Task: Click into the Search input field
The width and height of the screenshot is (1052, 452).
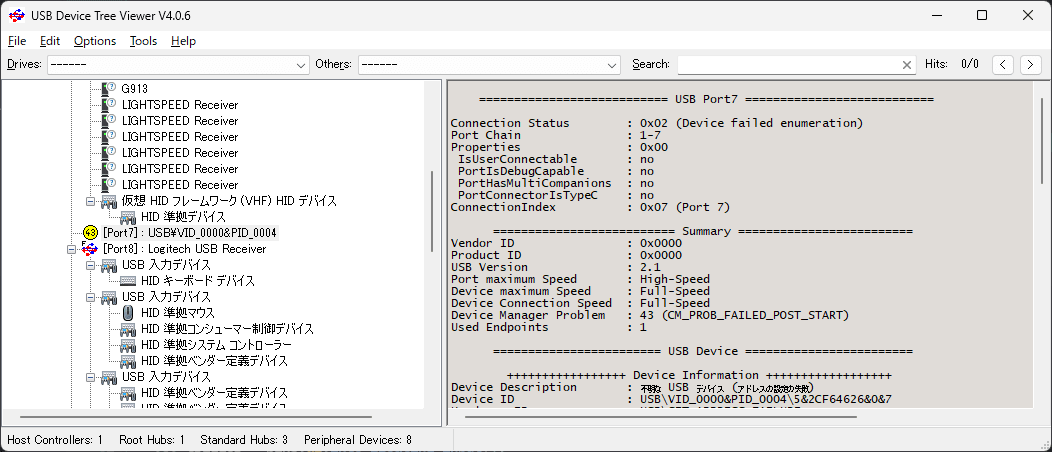Action: click(789, 64)
